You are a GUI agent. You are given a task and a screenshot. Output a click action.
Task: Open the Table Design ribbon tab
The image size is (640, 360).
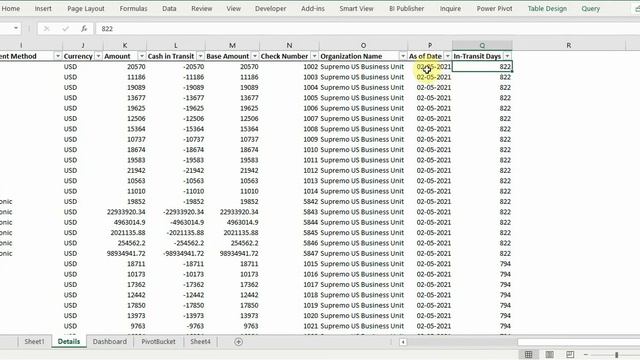click(x=547, y=9)
